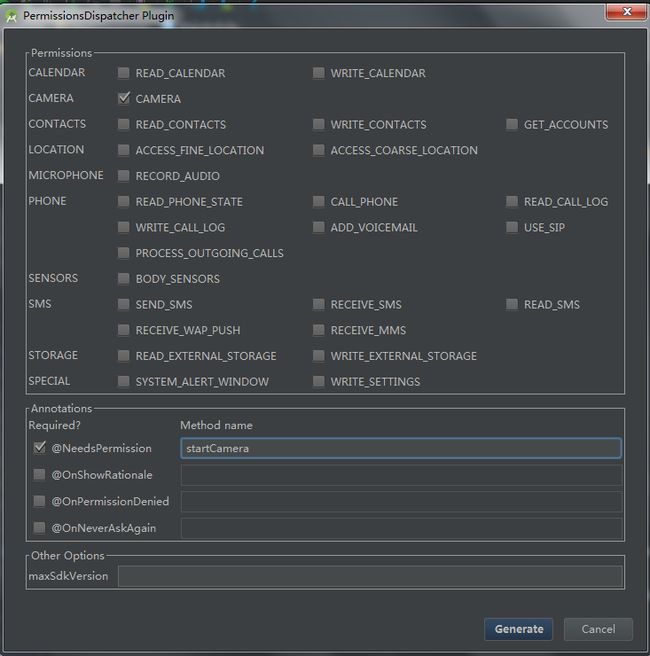Click the Android icon in the title bar
650x656 pixels.
pos(11,17)
